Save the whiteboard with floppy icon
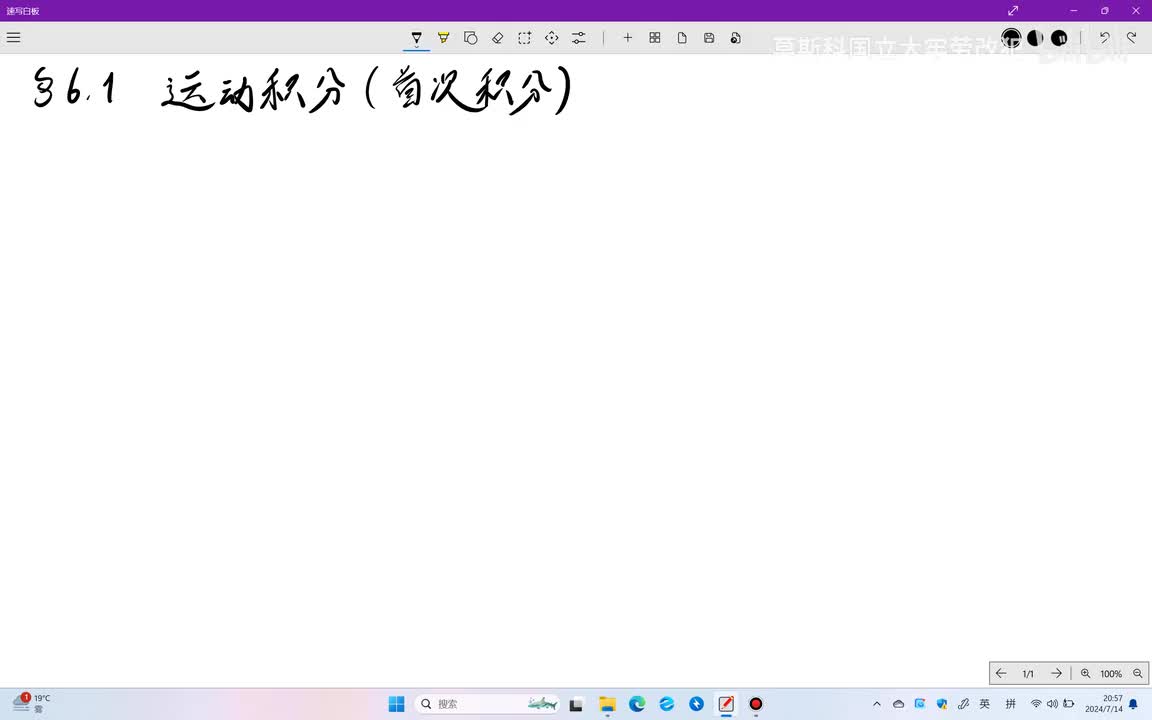The height and width of the screenshot is (720, 1152). (x=709, y=37)
